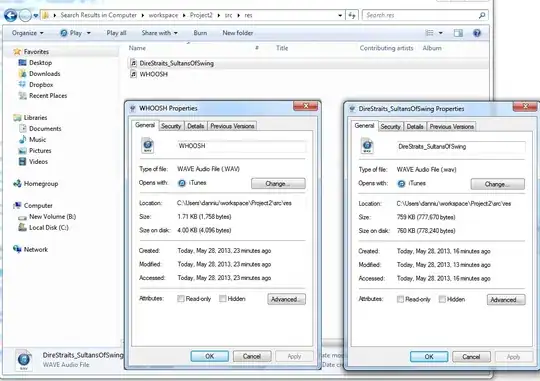Open Previous Versions tab in WHOOSH Properties
The width and height of the screenshot is (540, 381).
(x=232, y=126)
